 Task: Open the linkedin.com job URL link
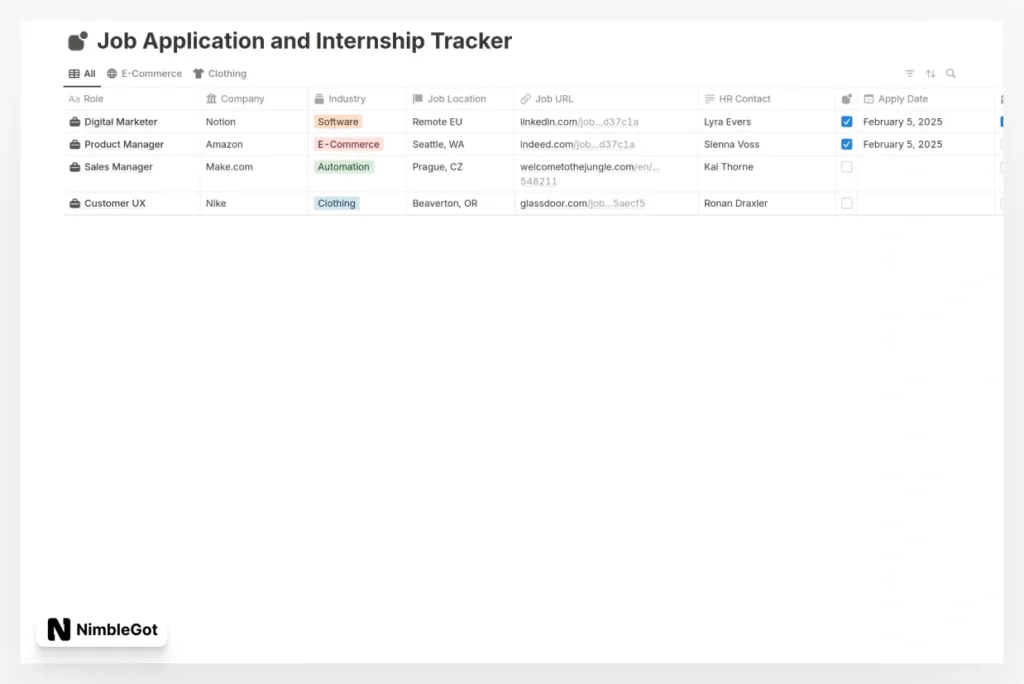[x=578, y=122]
